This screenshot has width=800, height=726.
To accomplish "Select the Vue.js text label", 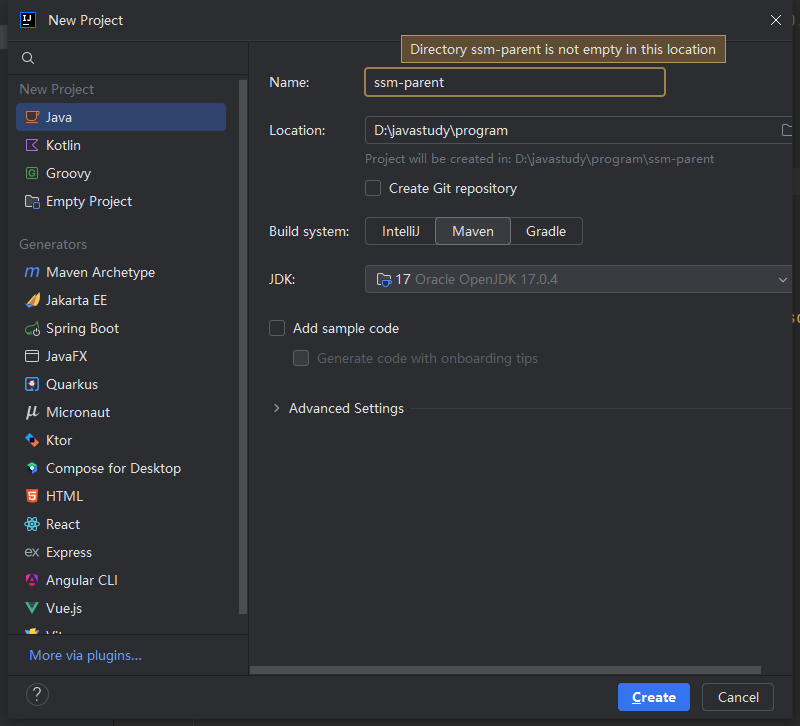I will 64,608.
